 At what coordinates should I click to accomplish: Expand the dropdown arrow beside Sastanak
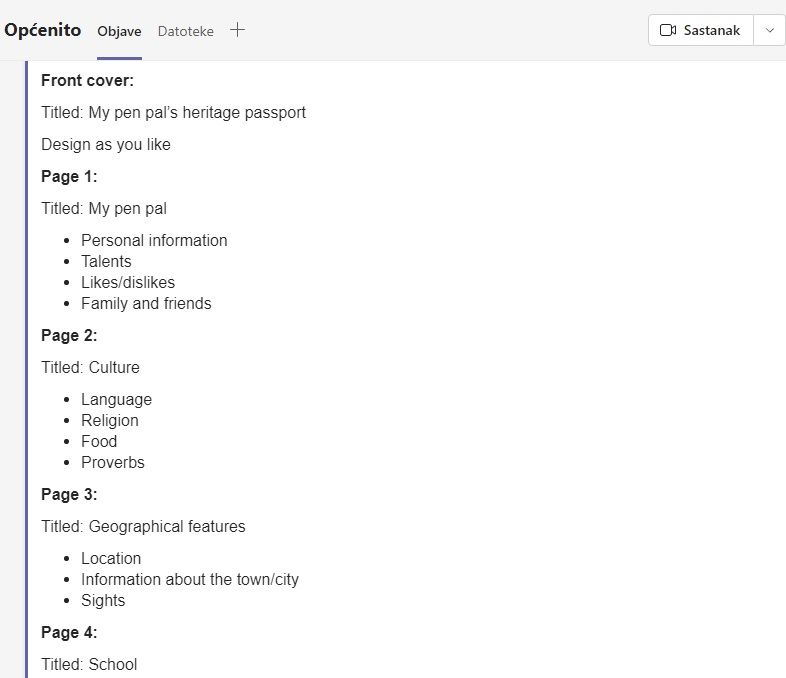point(769,30)
